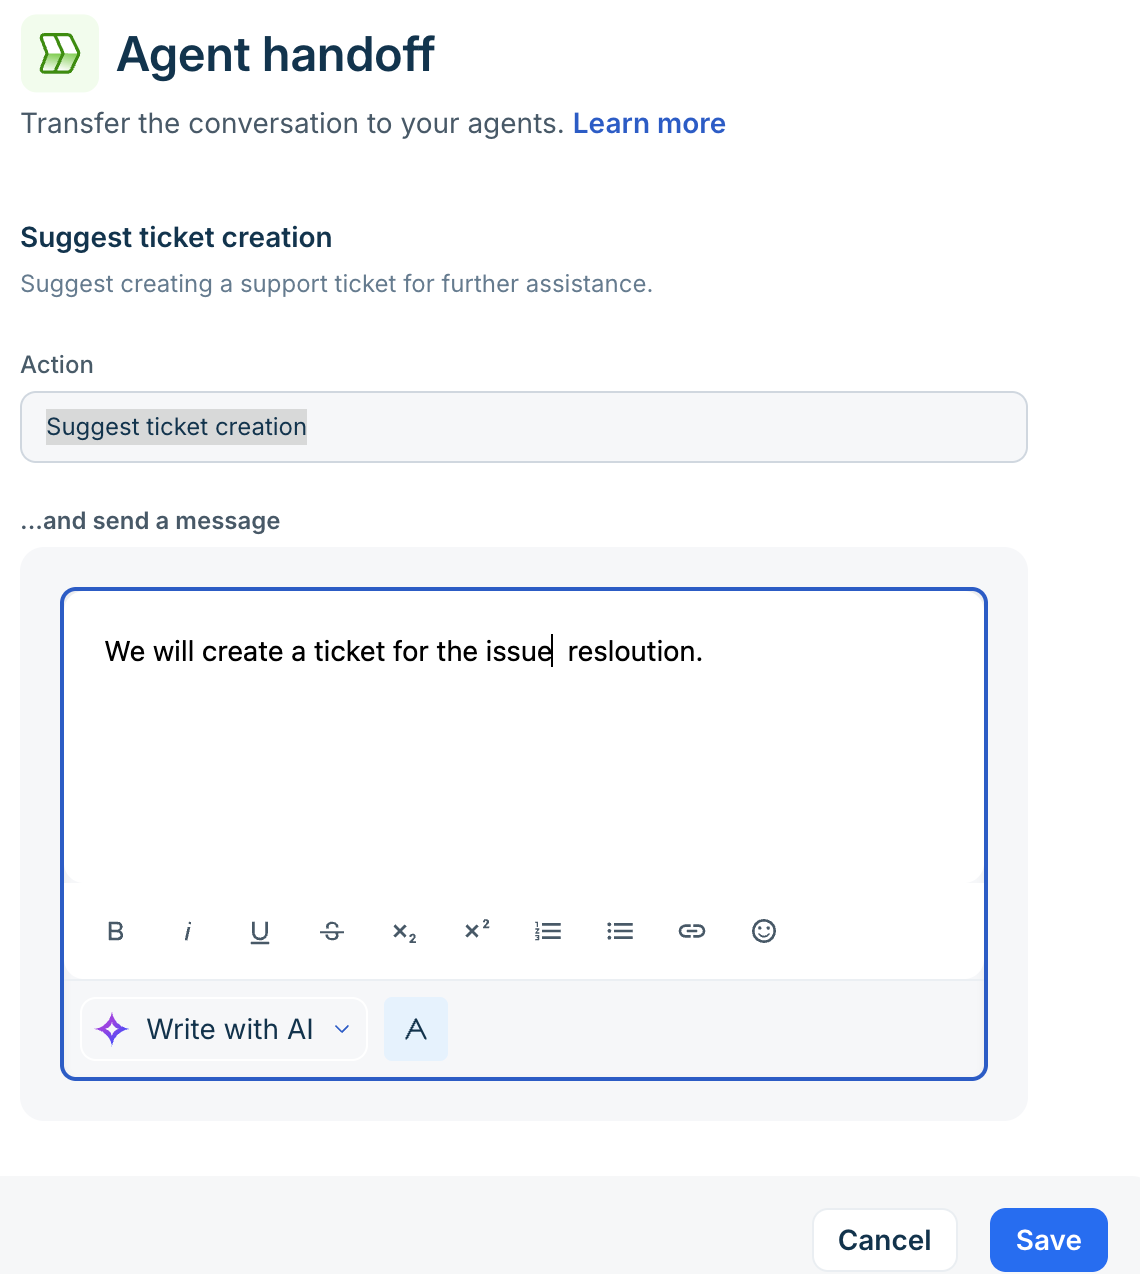Select the superscript formatting icon
1140x1274 pixels.
point(477,931)
